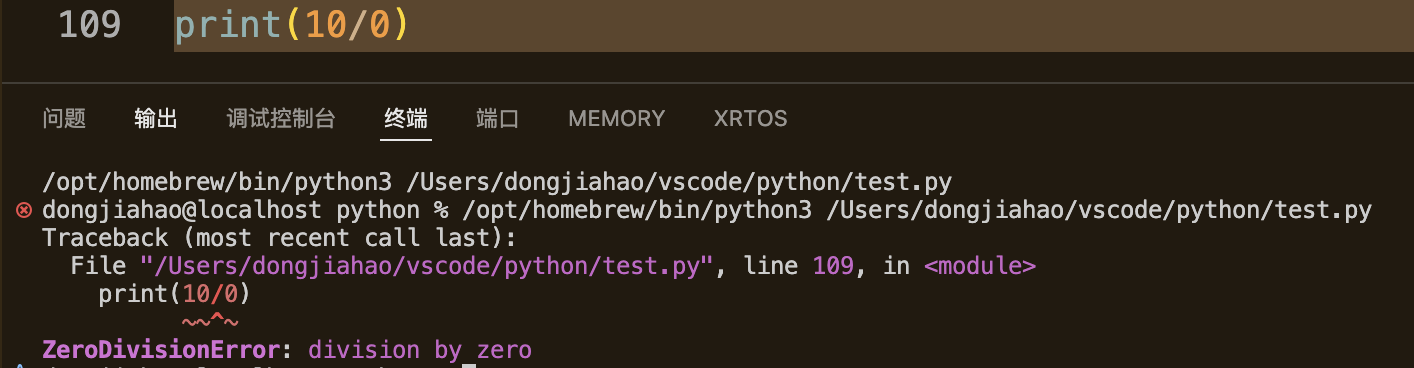Place cursor on print keyword in editor

229,25
